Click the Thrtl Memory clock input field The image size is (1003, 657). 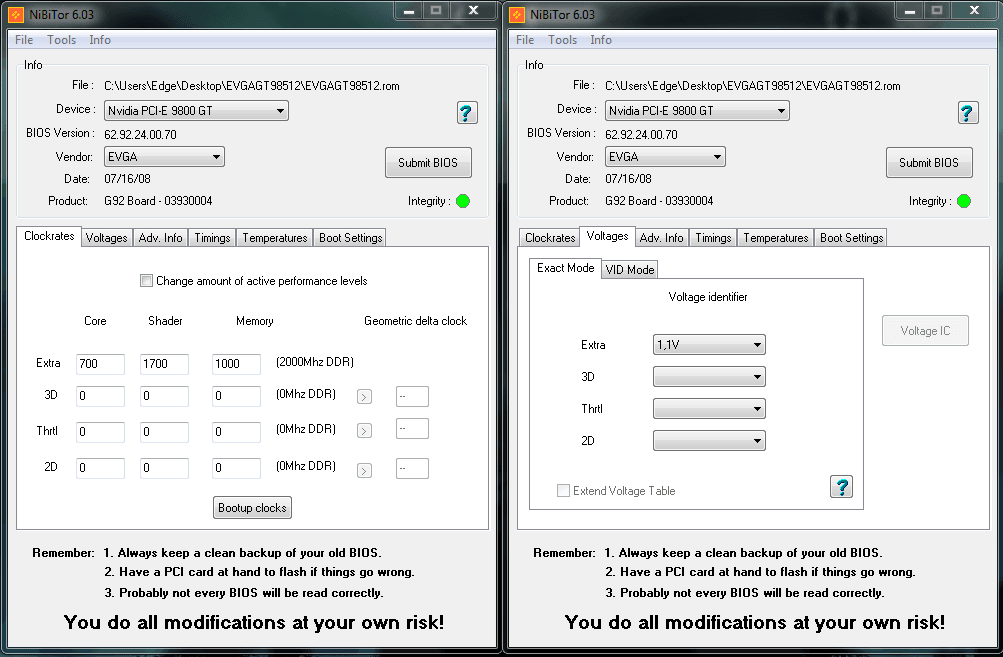click(x=236, y=432)
